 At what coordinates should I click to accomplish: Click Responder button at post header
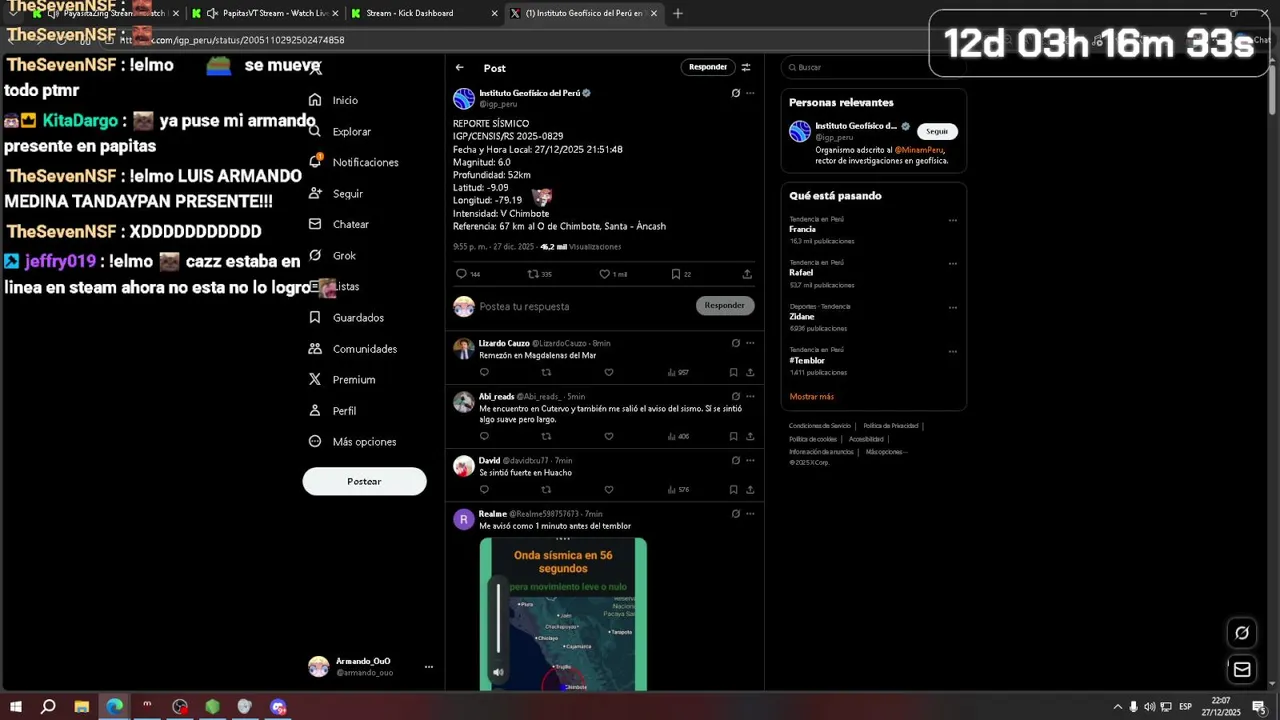[x=708, y=67]
